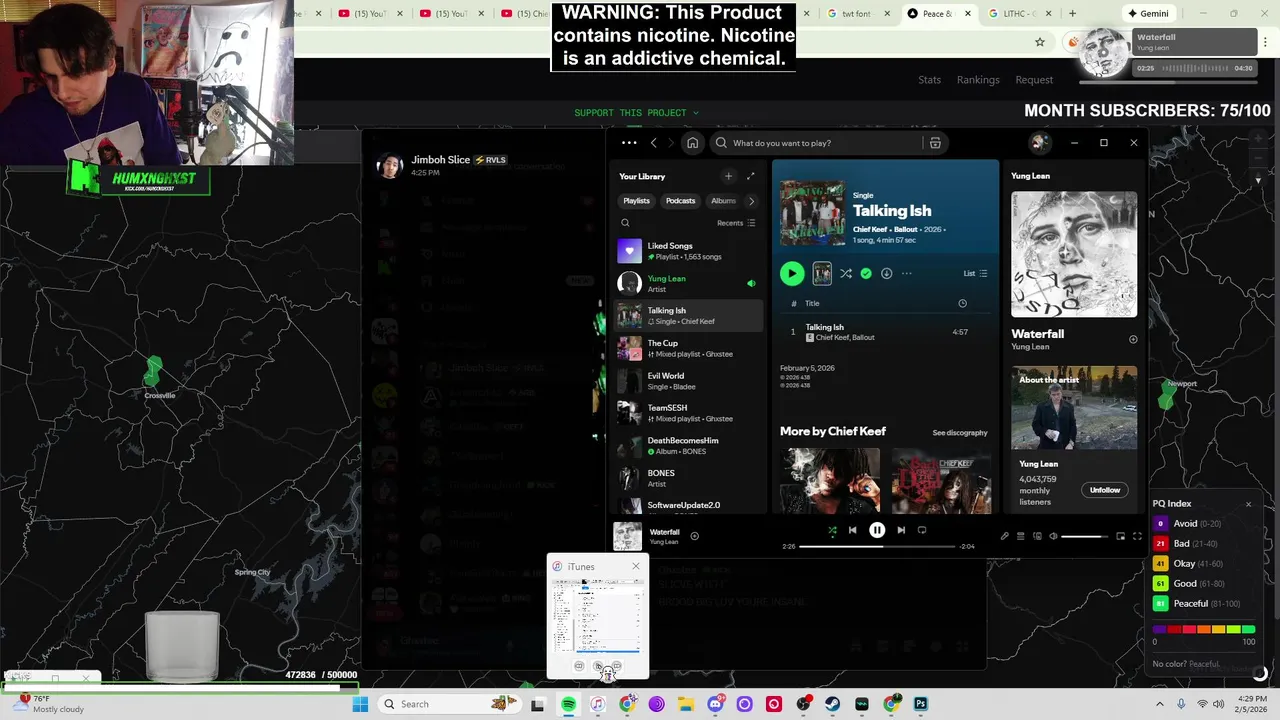Open the List view dropdown
The image size is (1280, 720).
point(975,273)
